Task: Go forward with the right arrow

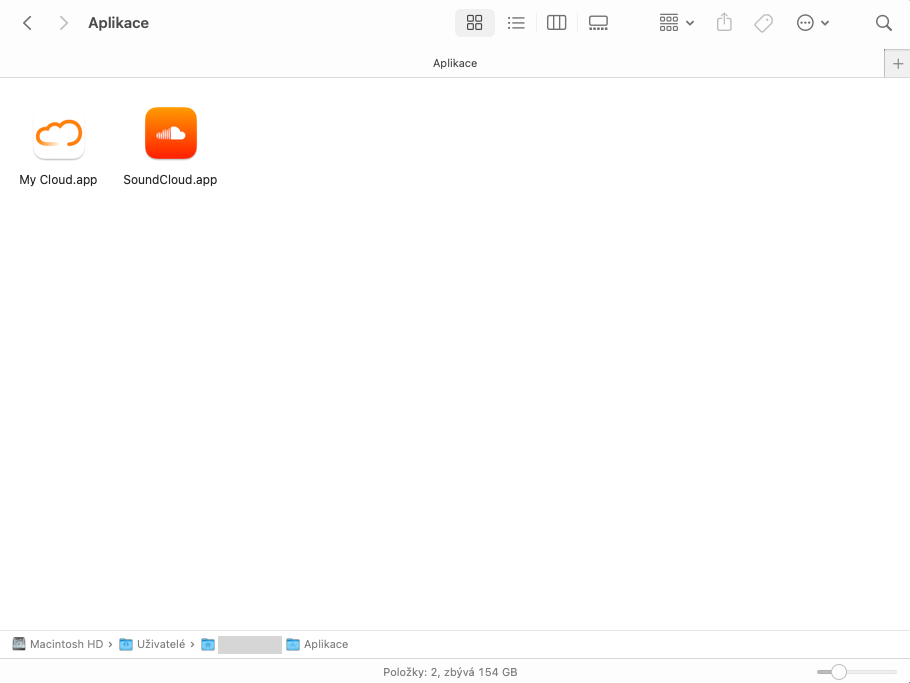Action: tap(64, 23)
